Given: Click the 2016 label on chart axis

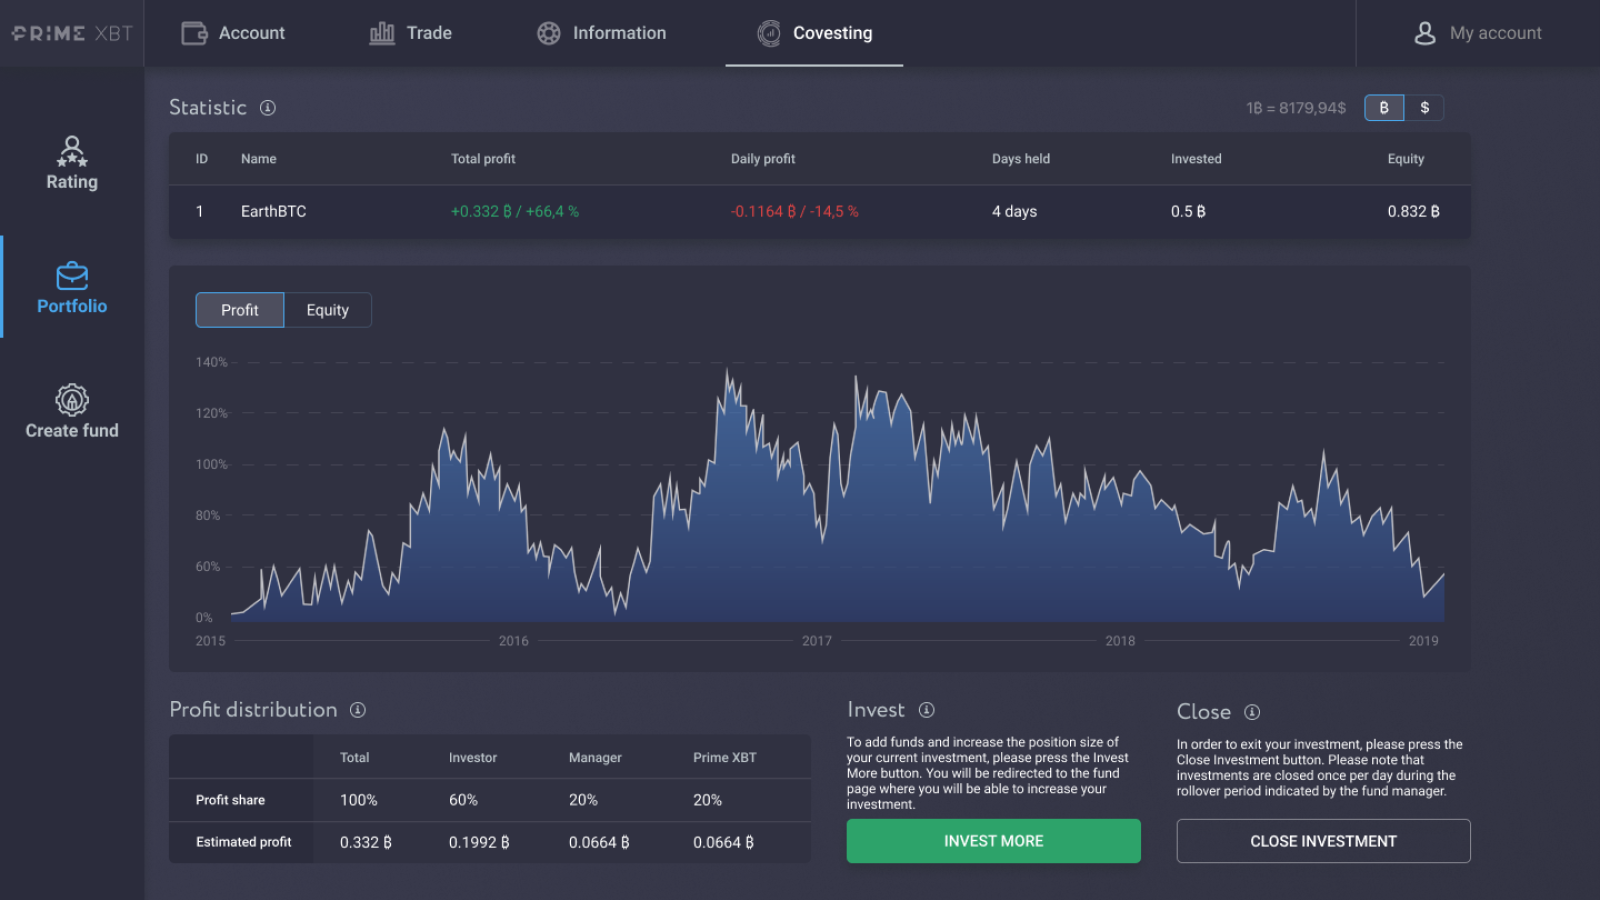Looking at the screenshot, I should [514, 641].
